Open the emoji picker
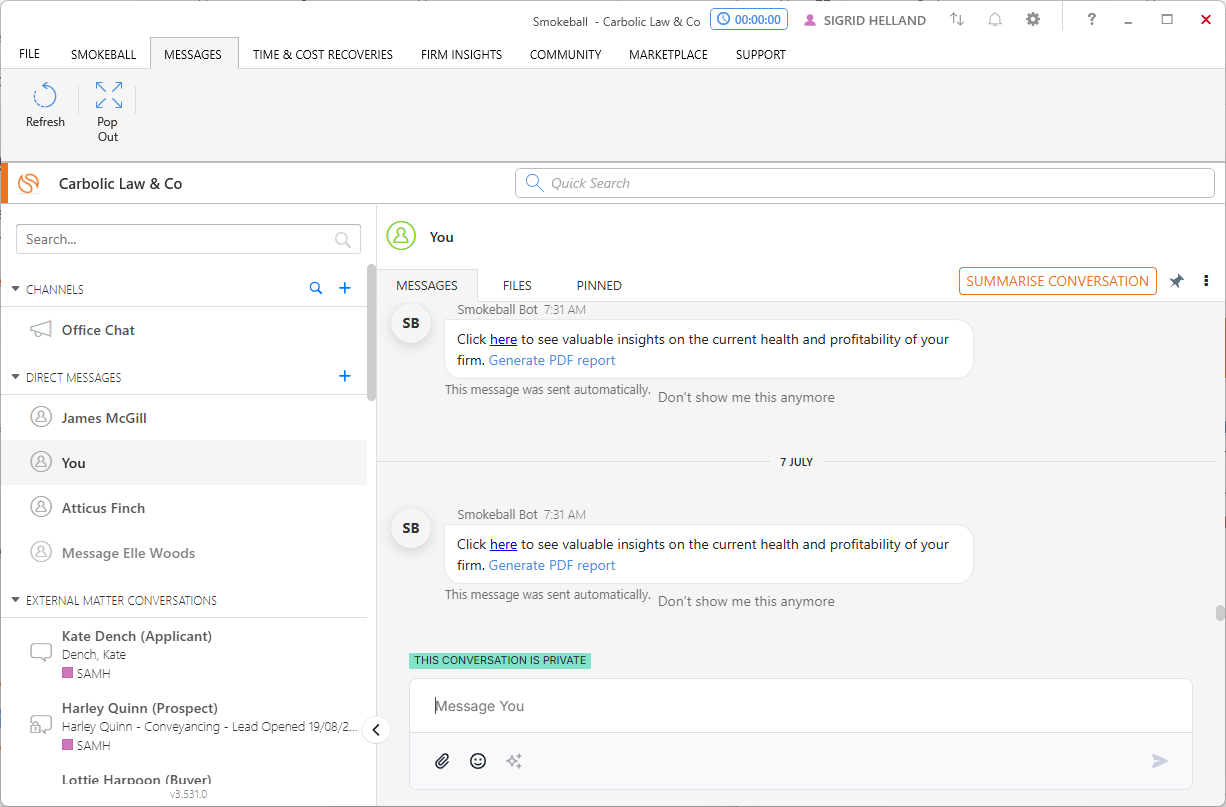Image resolution: width=1226 pixels, height=807 pixels. [x=478, y=761]
